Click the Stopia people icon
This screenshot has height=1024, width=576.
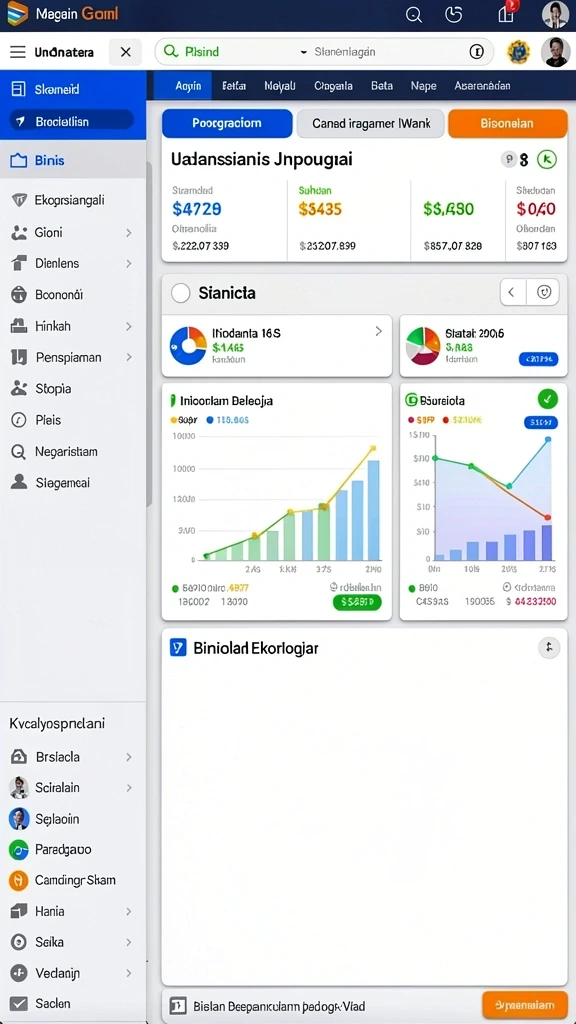click(x=19, y=388)
